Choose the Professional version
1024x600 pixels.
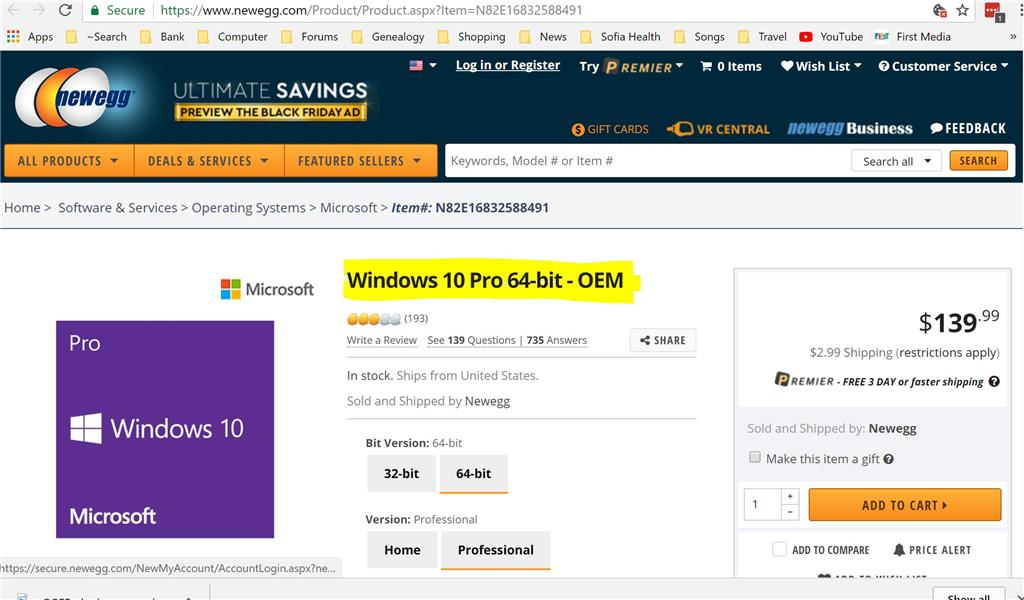(x=496, y=550)
